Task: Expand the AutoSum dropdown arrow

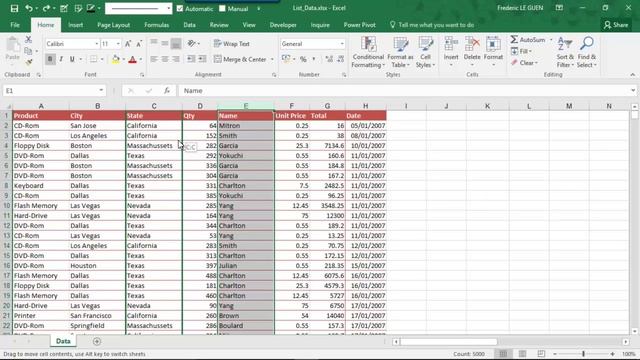Action: click(x=551, y=40)
